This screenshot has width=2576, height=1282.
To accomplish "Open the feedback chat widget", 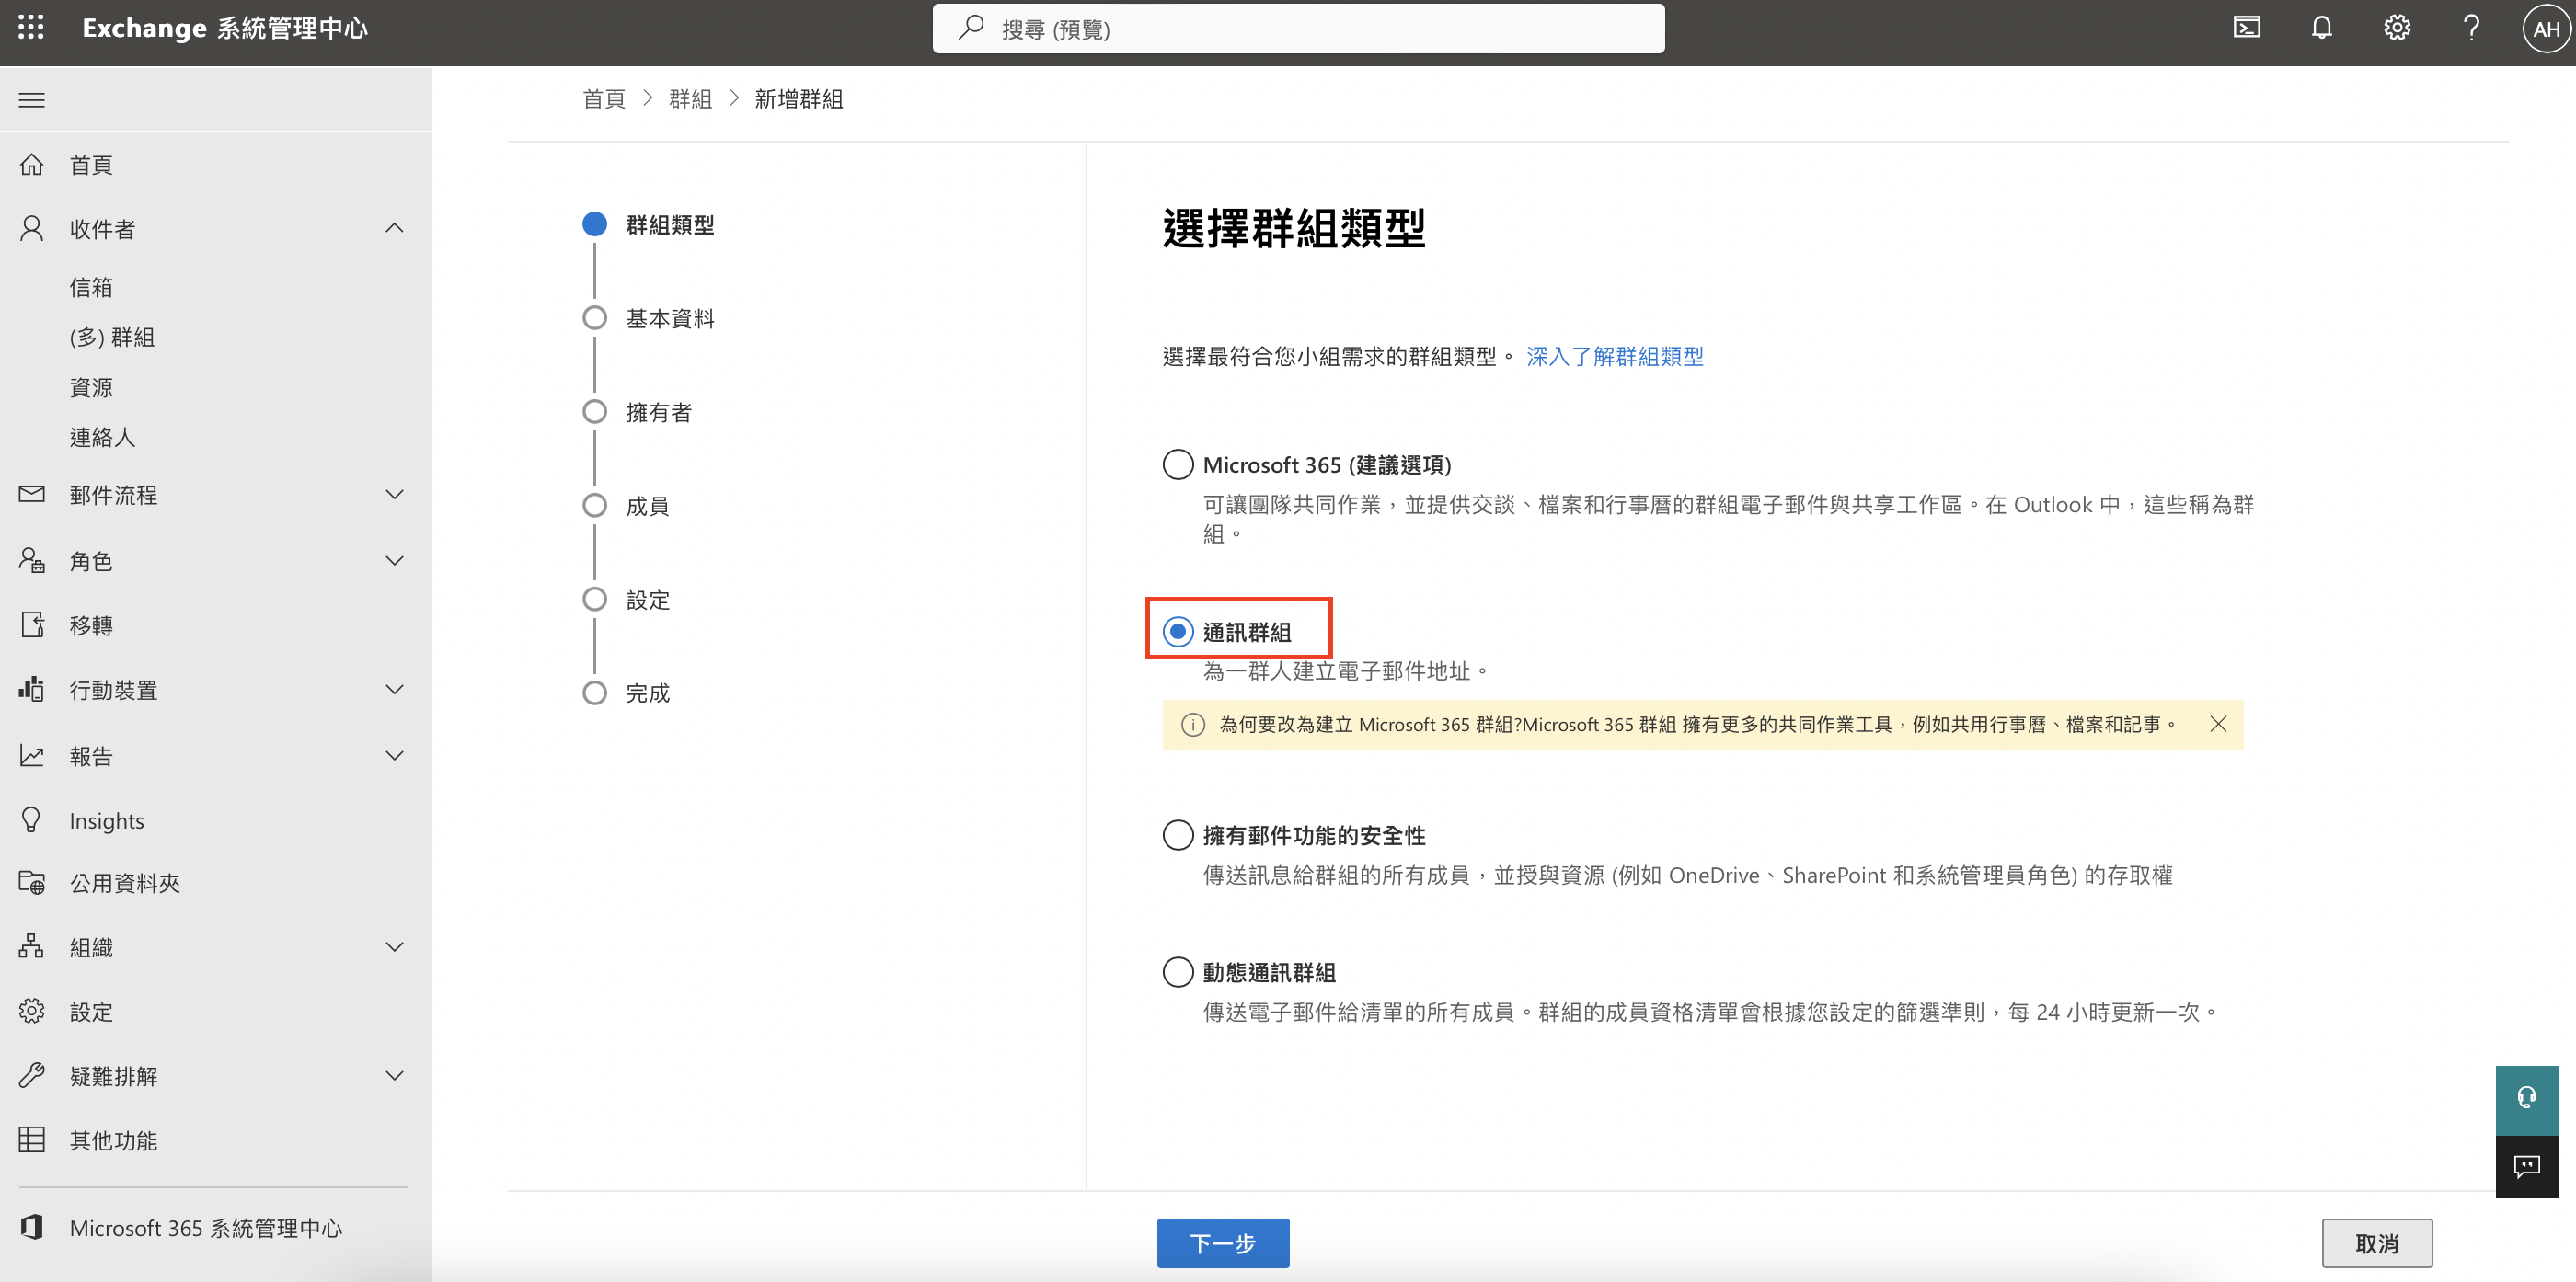I will 2526,1167.
